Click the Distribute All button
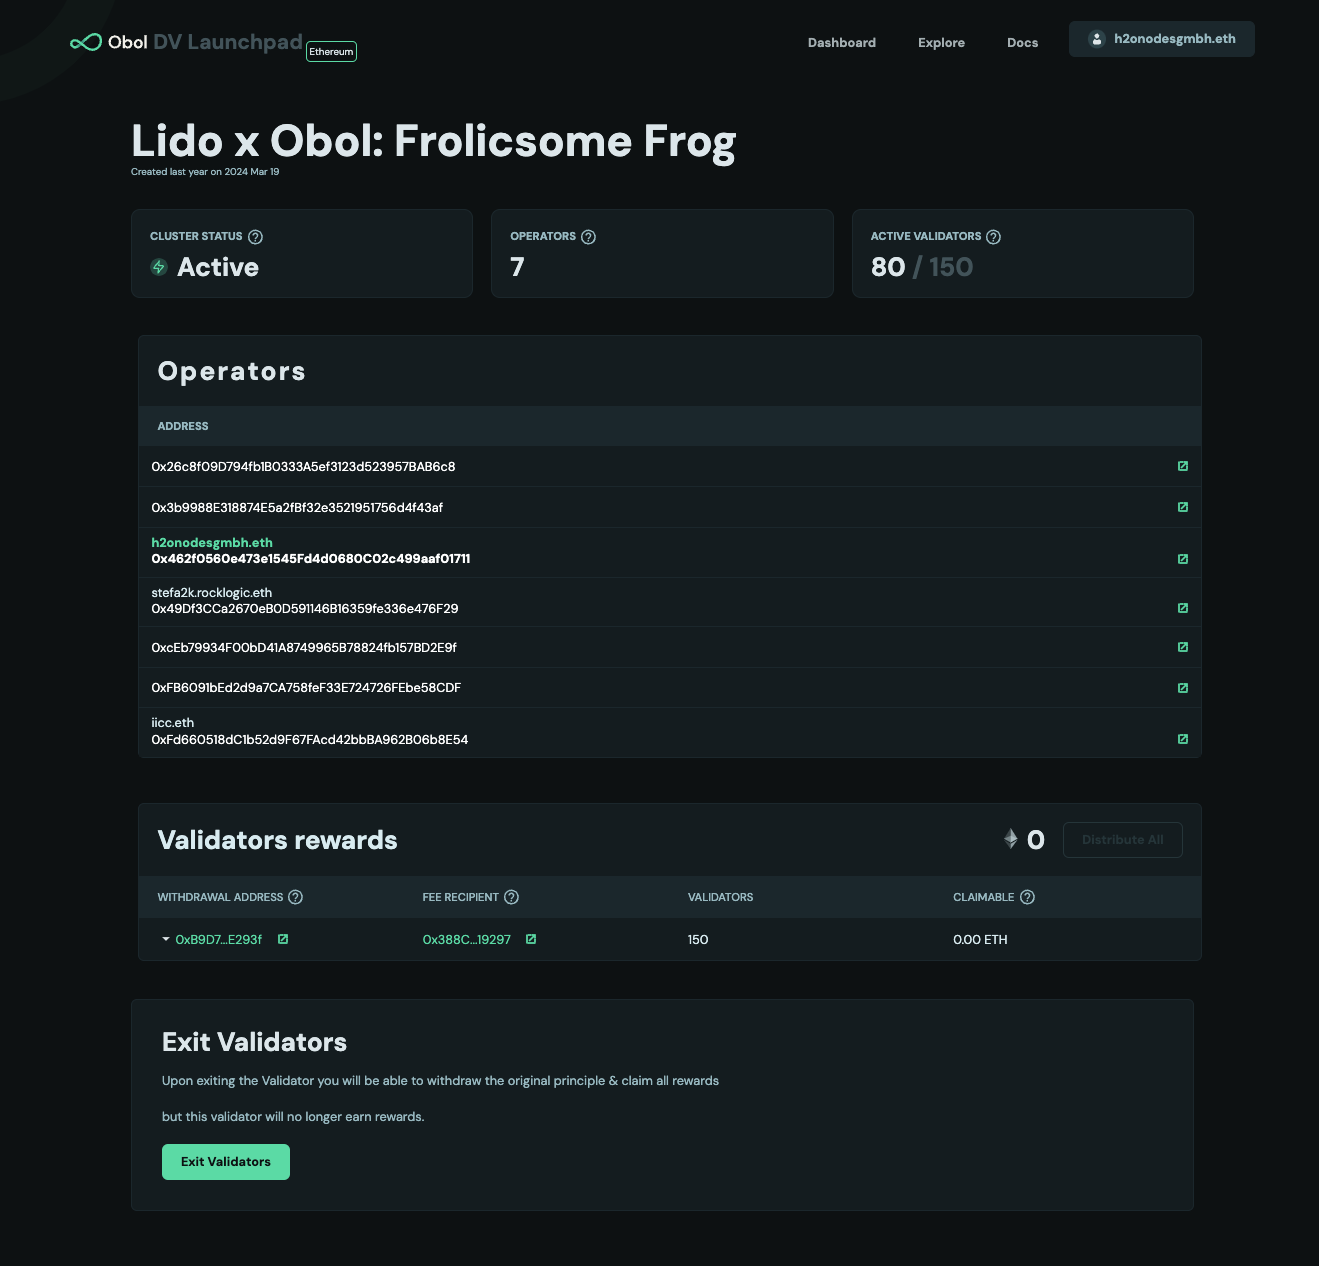Viewport: 1319px width, 1266px height. pyautogui.click(x=1123, y=840)
